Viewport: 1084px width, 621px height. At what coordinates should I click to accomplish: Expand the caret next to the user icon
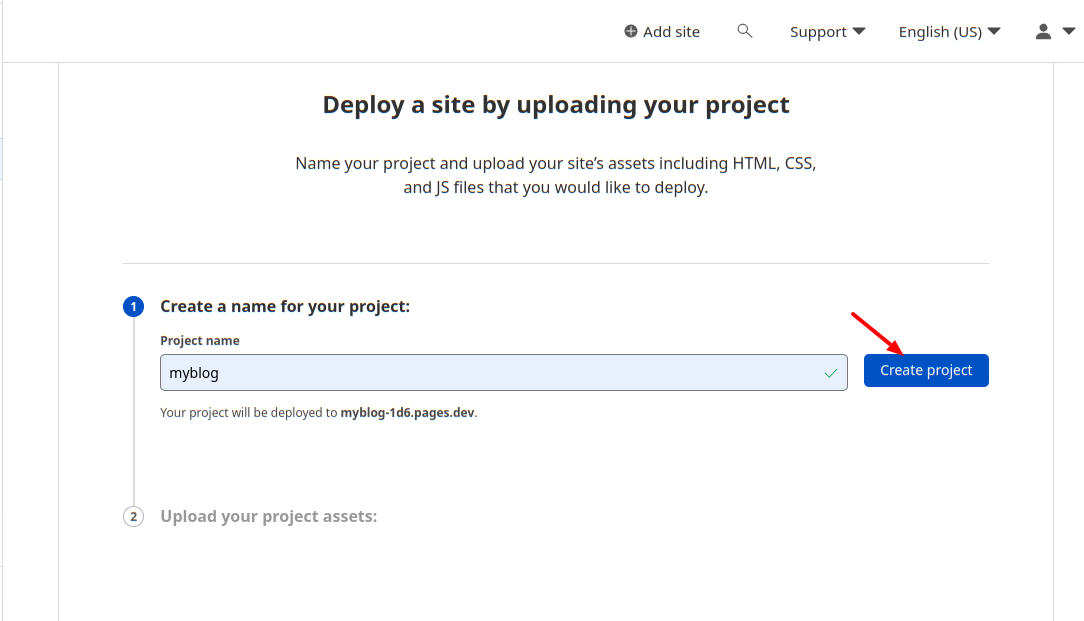[x=1067, y=32]
